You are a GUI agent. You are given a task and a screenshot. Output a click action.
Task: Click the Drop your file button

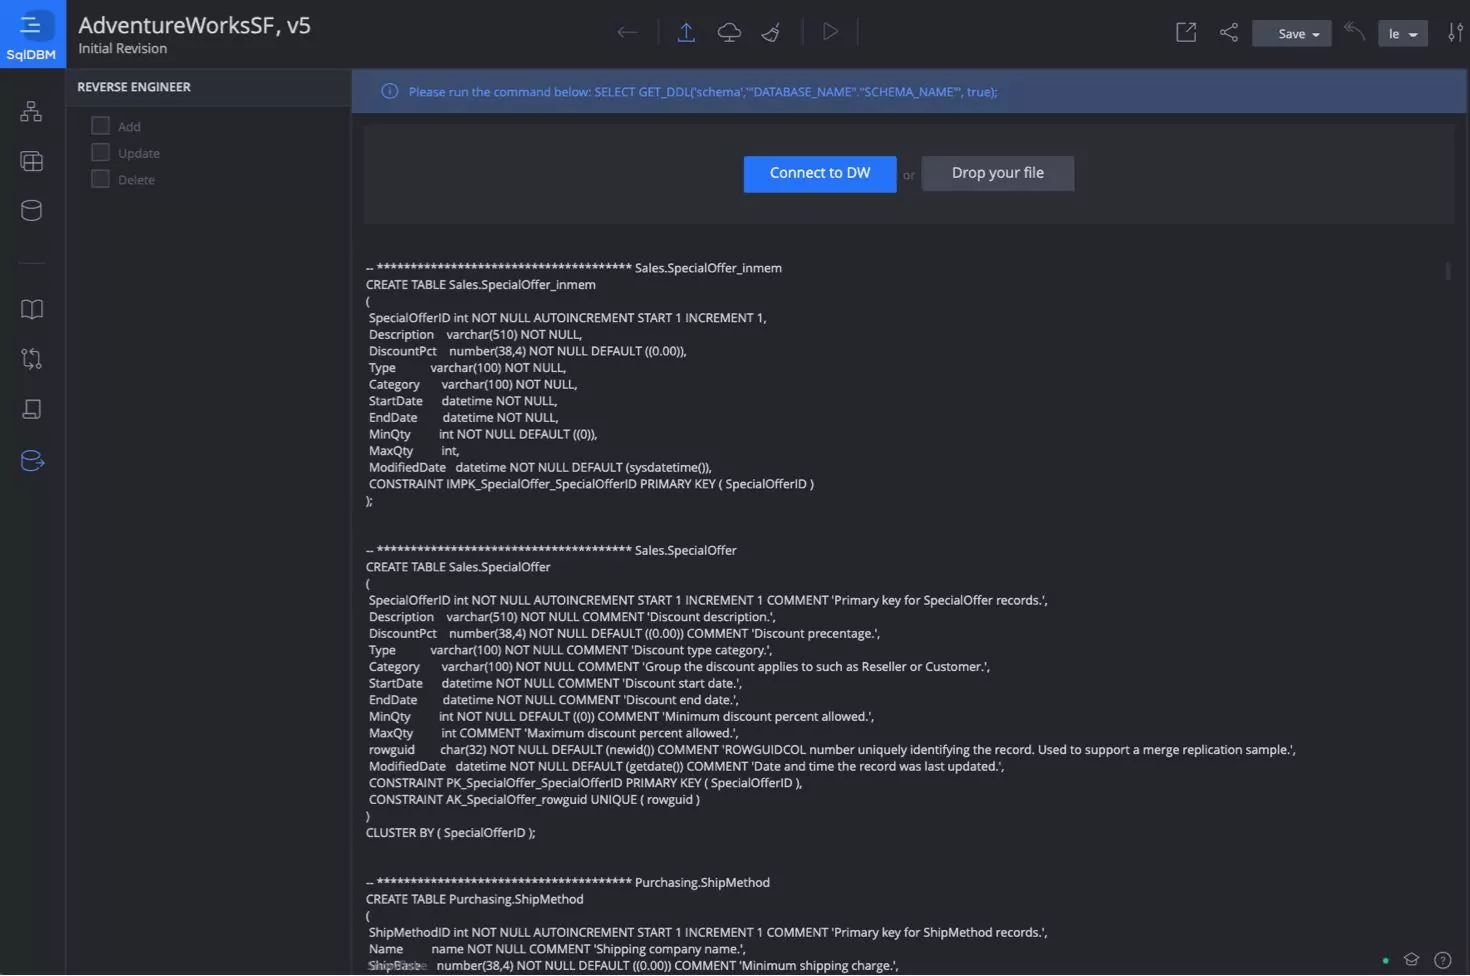point(997,172)
